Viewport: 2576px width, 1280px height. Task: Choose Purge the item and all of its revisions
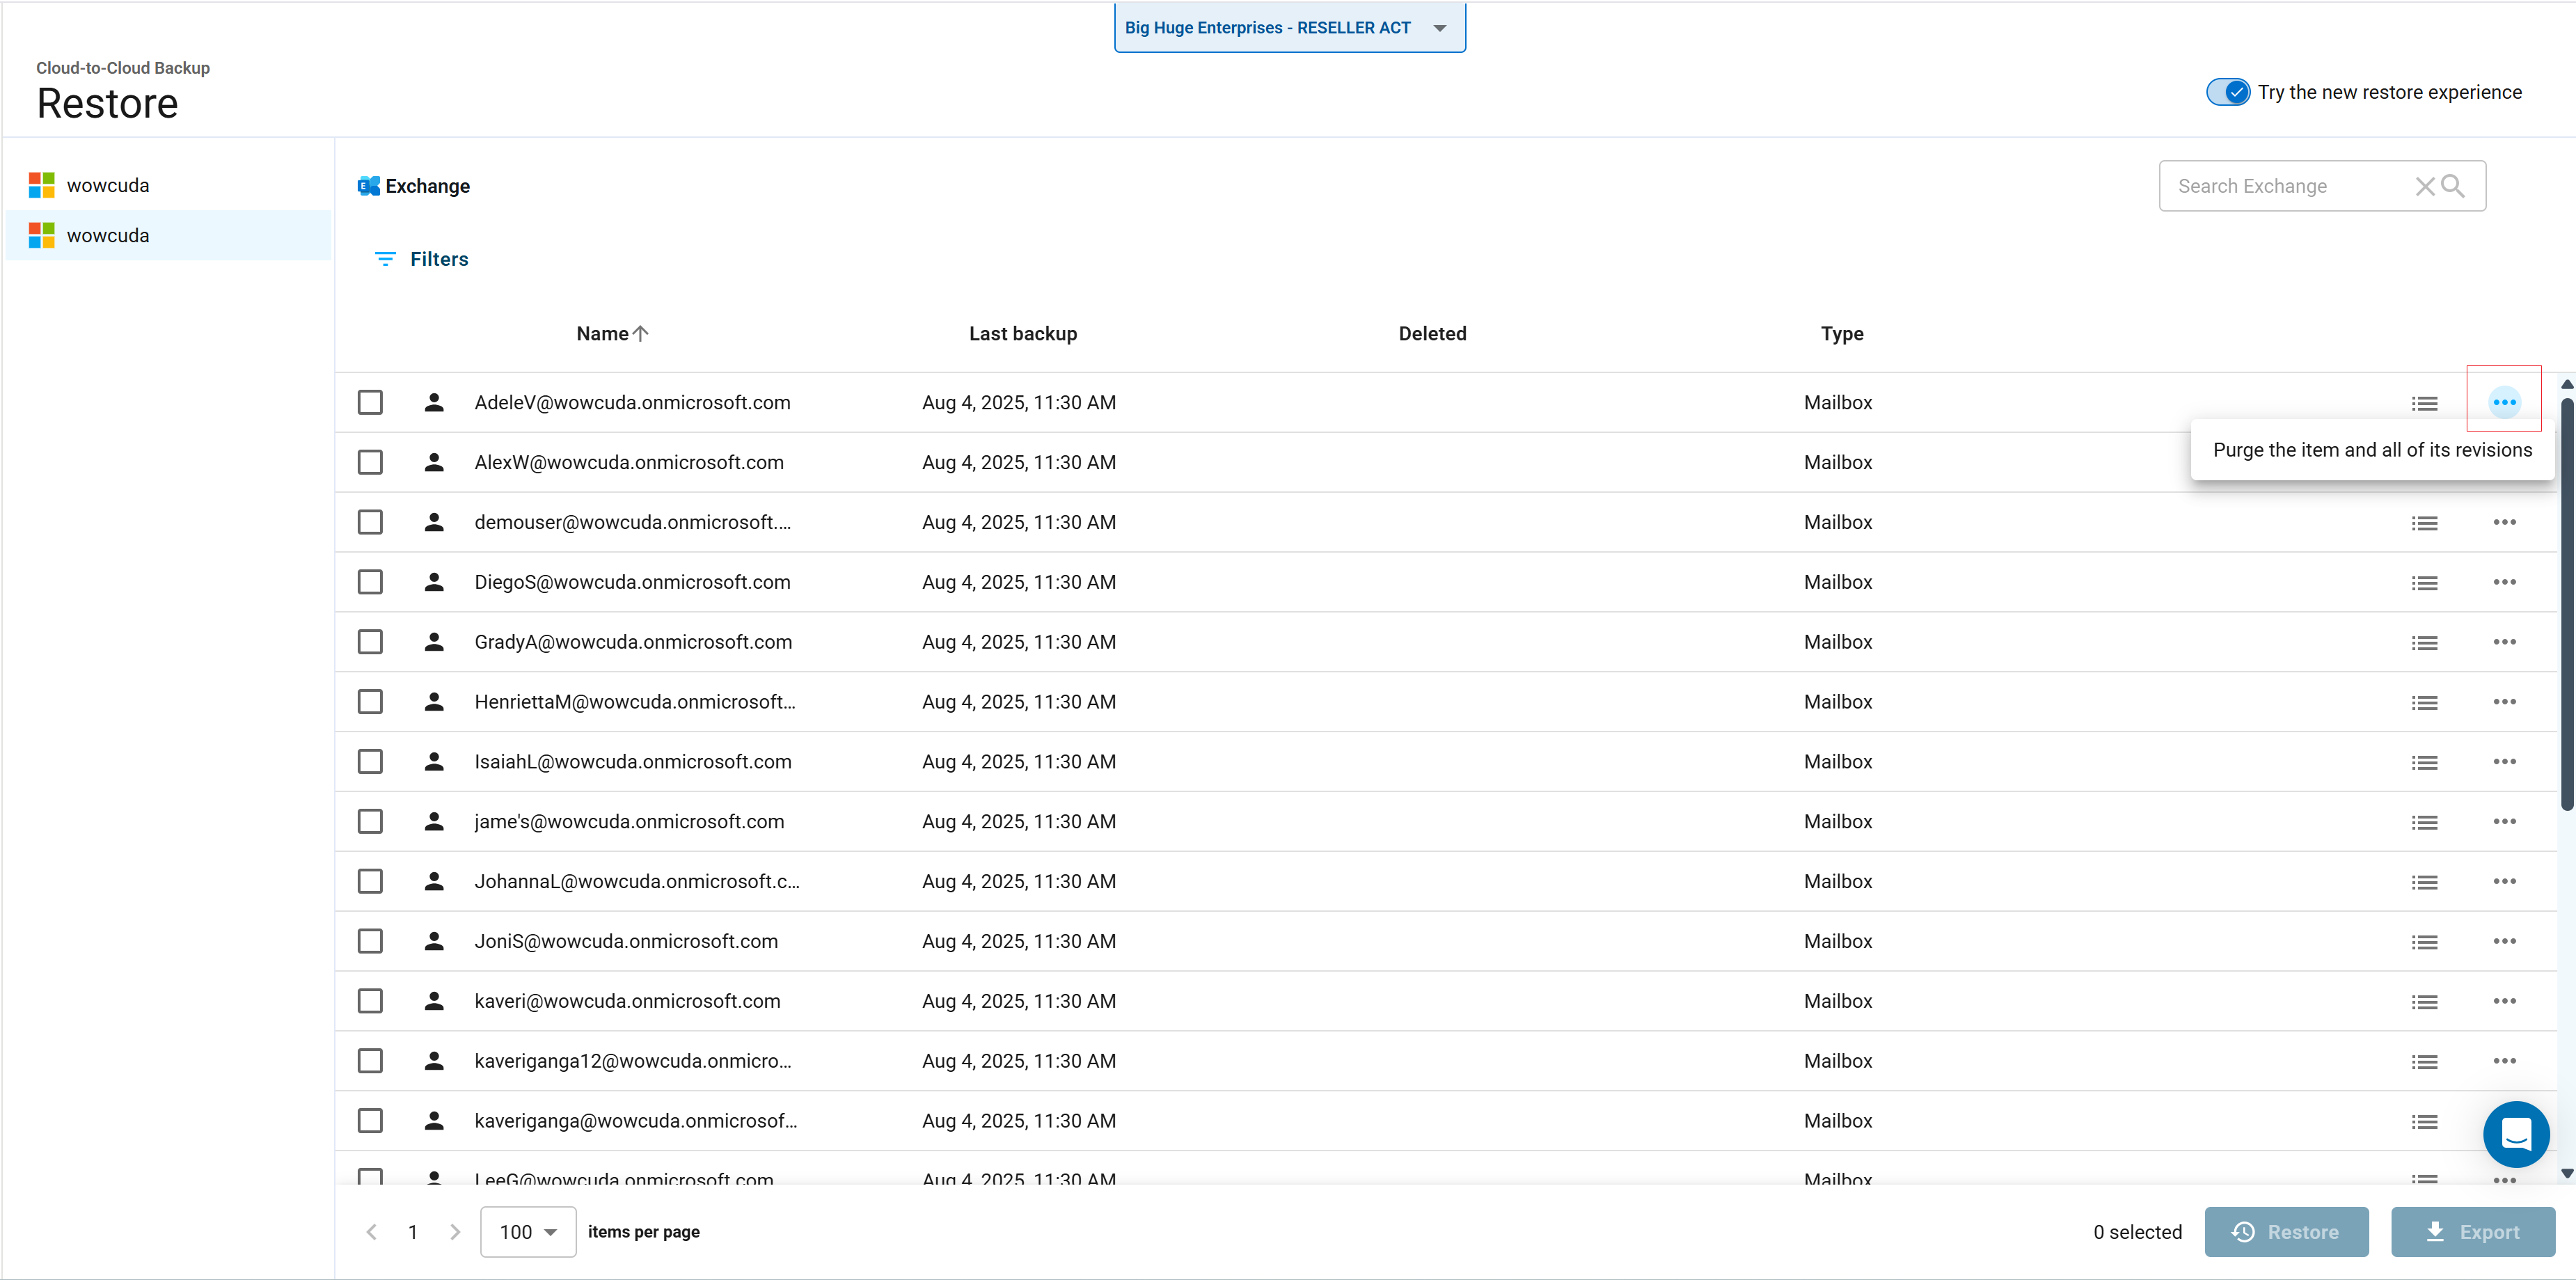coord(2371,450)
